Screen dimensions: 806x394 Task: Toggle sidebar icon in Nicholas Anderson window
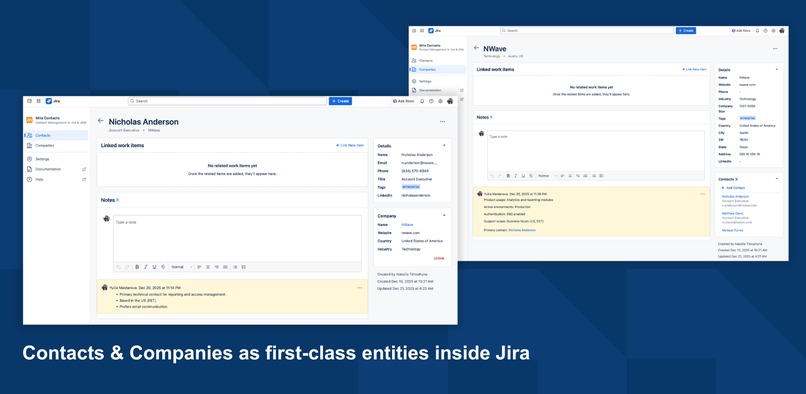(x=29, y=101)
